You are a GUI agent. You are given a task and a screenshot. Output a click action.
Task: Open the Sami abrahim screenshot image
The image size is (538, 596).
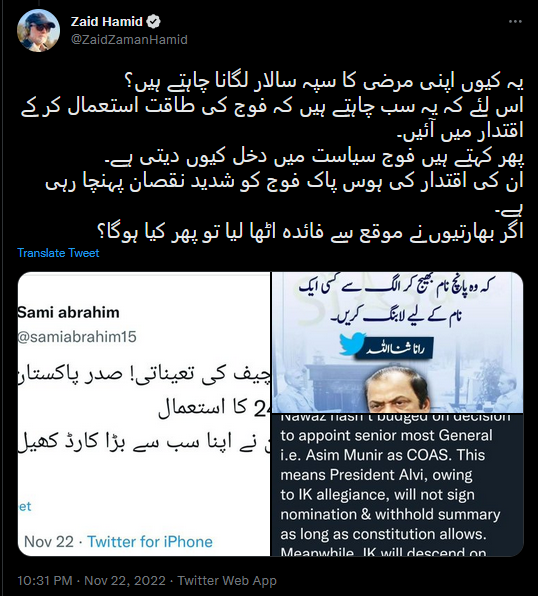pyautogui.click(x=144, y=414)
